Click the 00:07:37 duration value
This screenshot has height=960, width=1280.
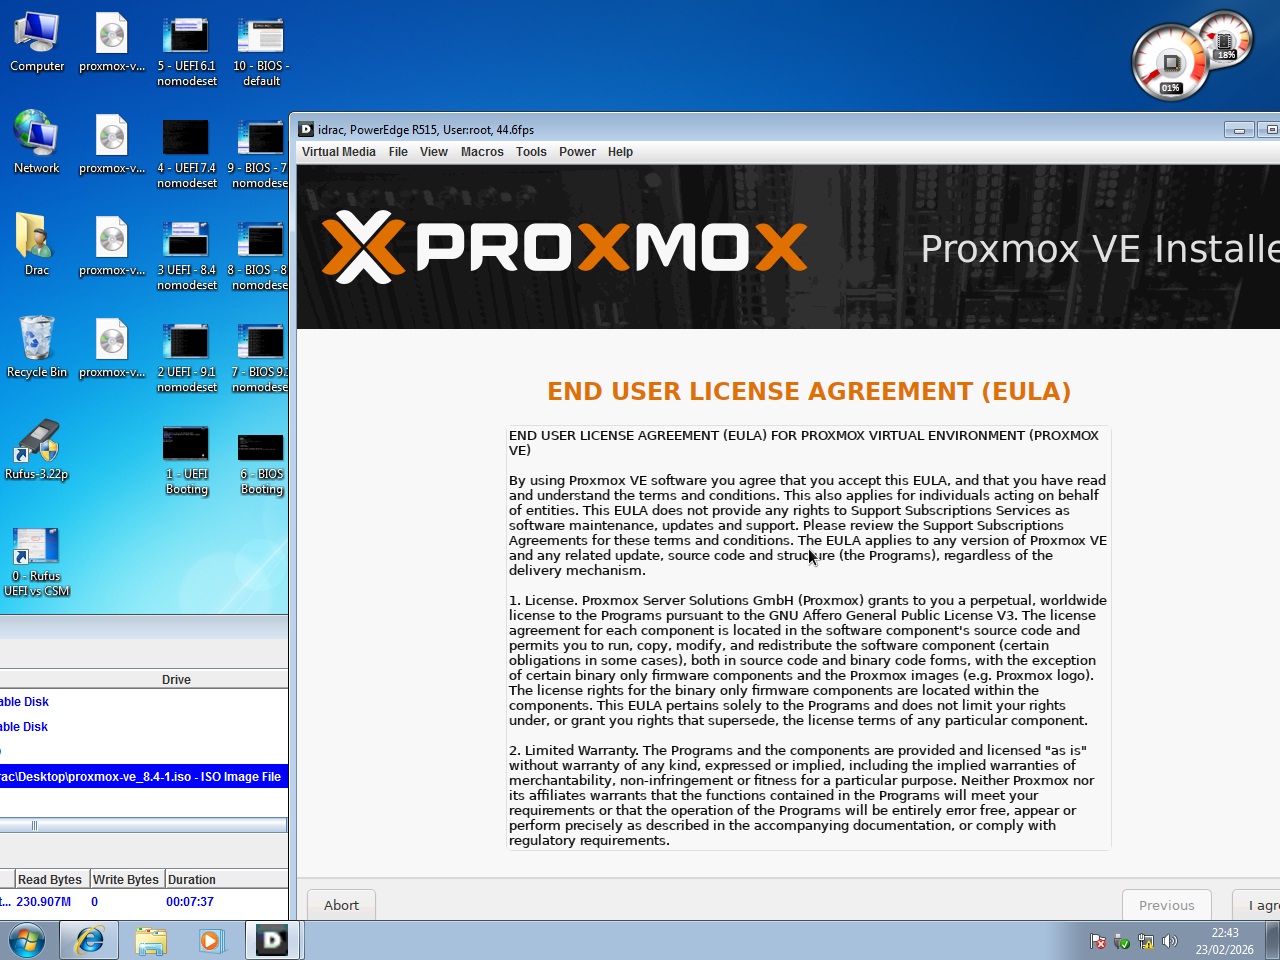click(190, 902)
